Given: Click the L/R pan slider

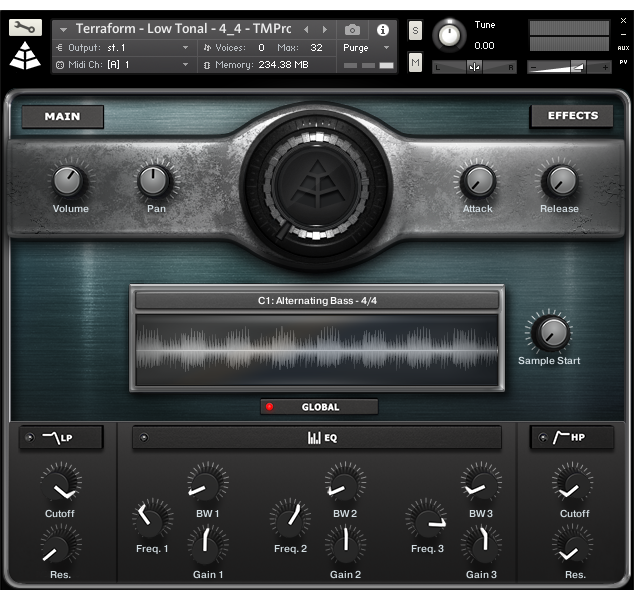Looking at the screenshot, I should 474,67.
